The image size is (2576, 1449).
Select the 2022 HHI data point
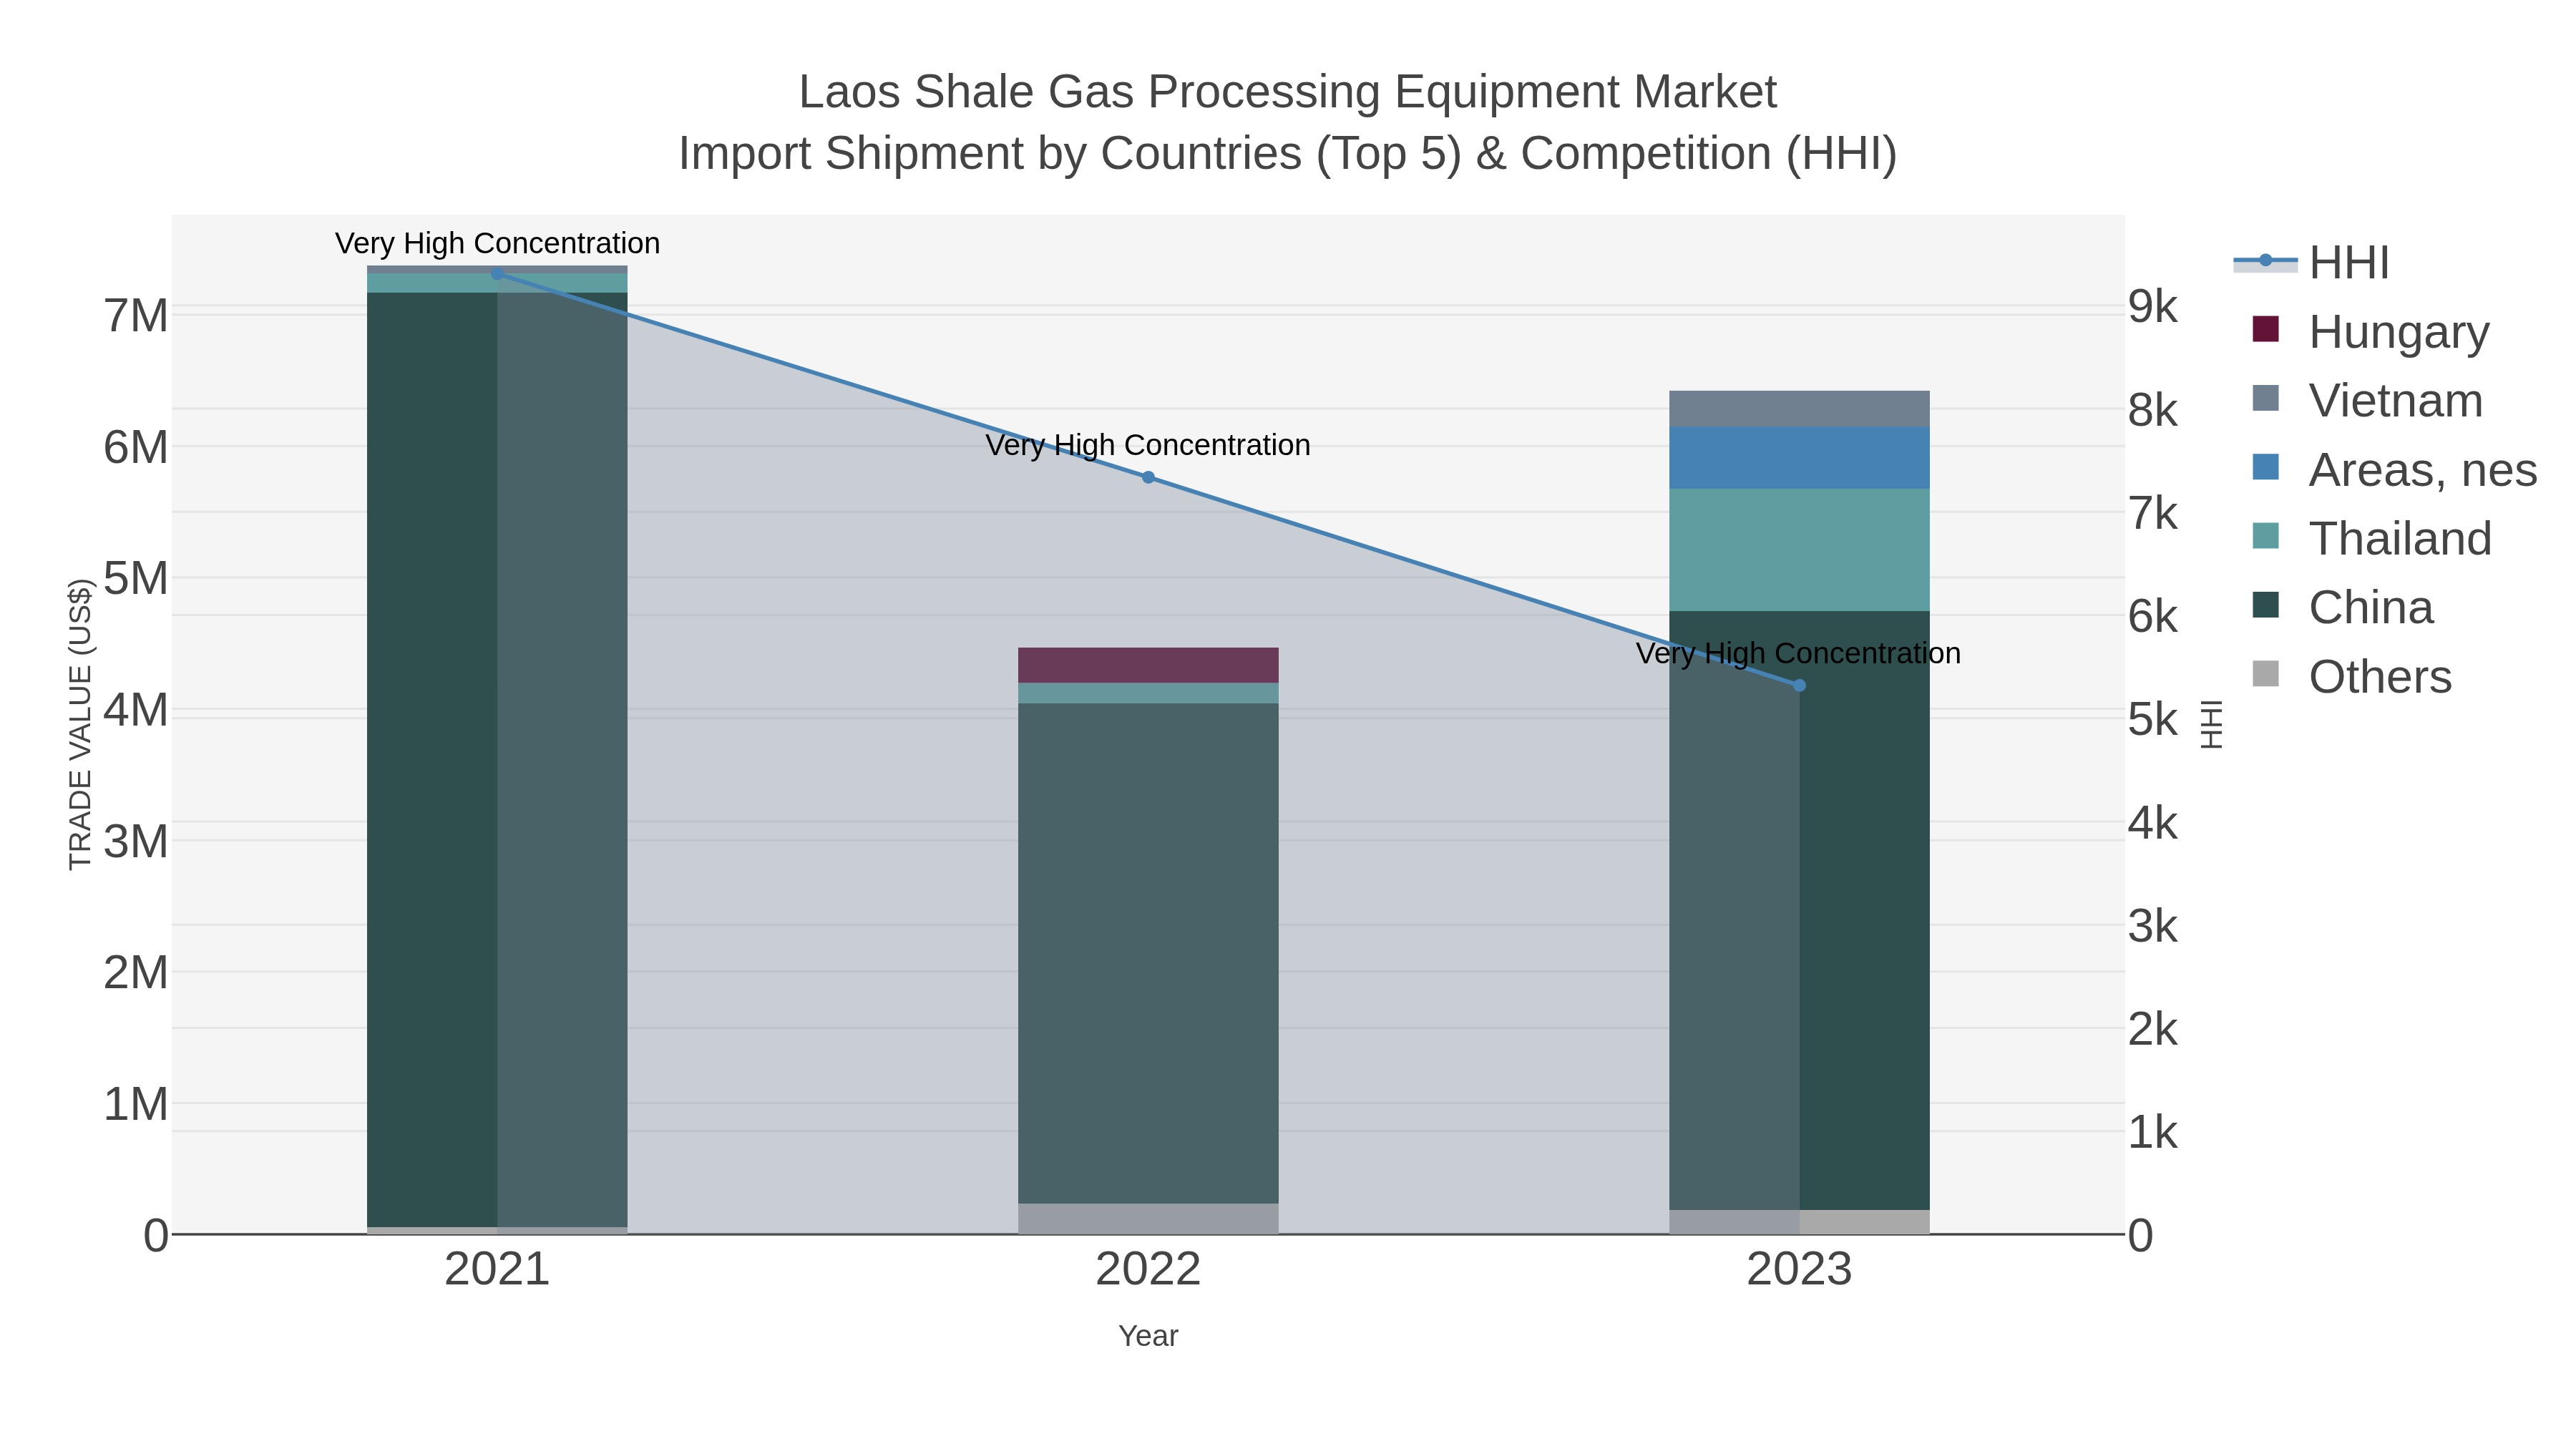1148,477
